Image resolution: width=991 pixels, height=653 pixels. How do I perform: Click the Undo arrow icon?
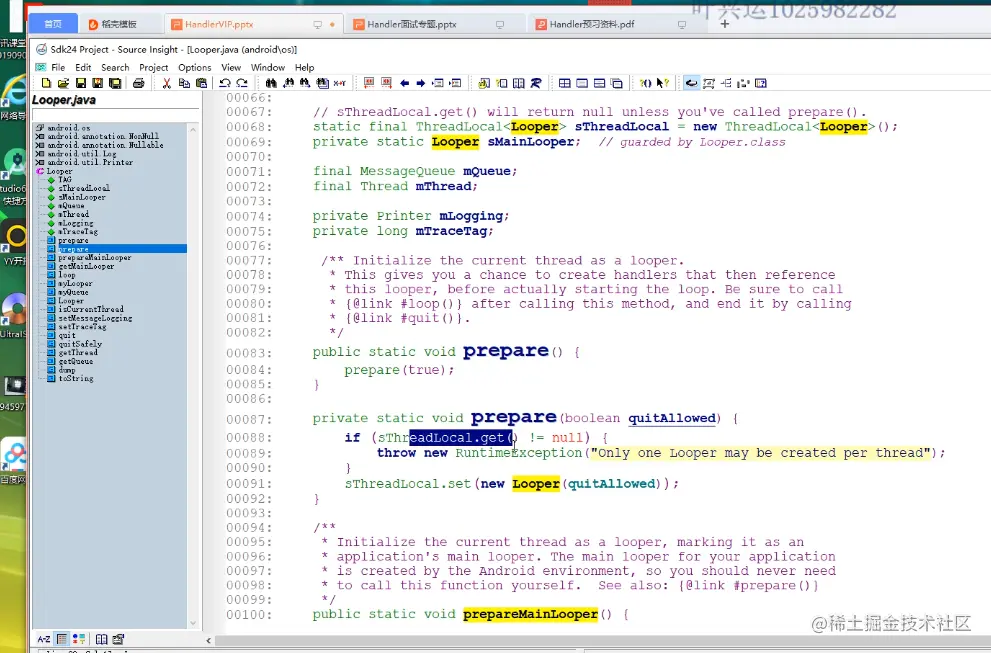coord(224,83)
